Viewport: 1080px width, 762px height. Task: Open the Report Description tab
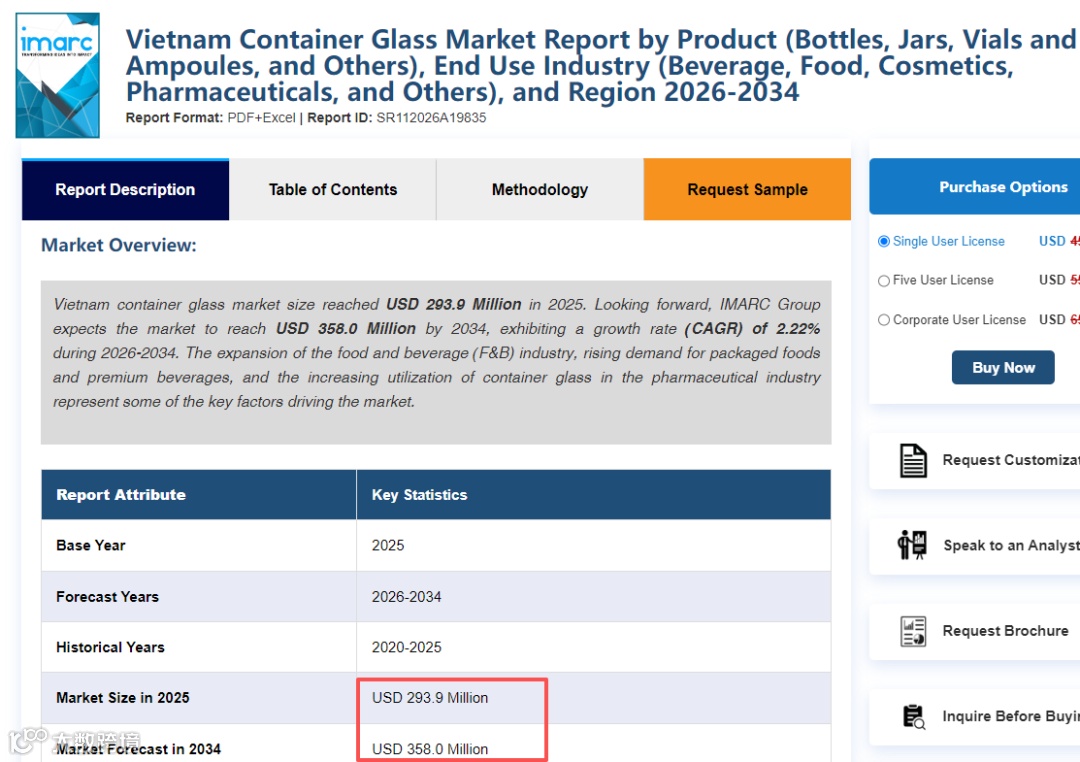[125, 190]
